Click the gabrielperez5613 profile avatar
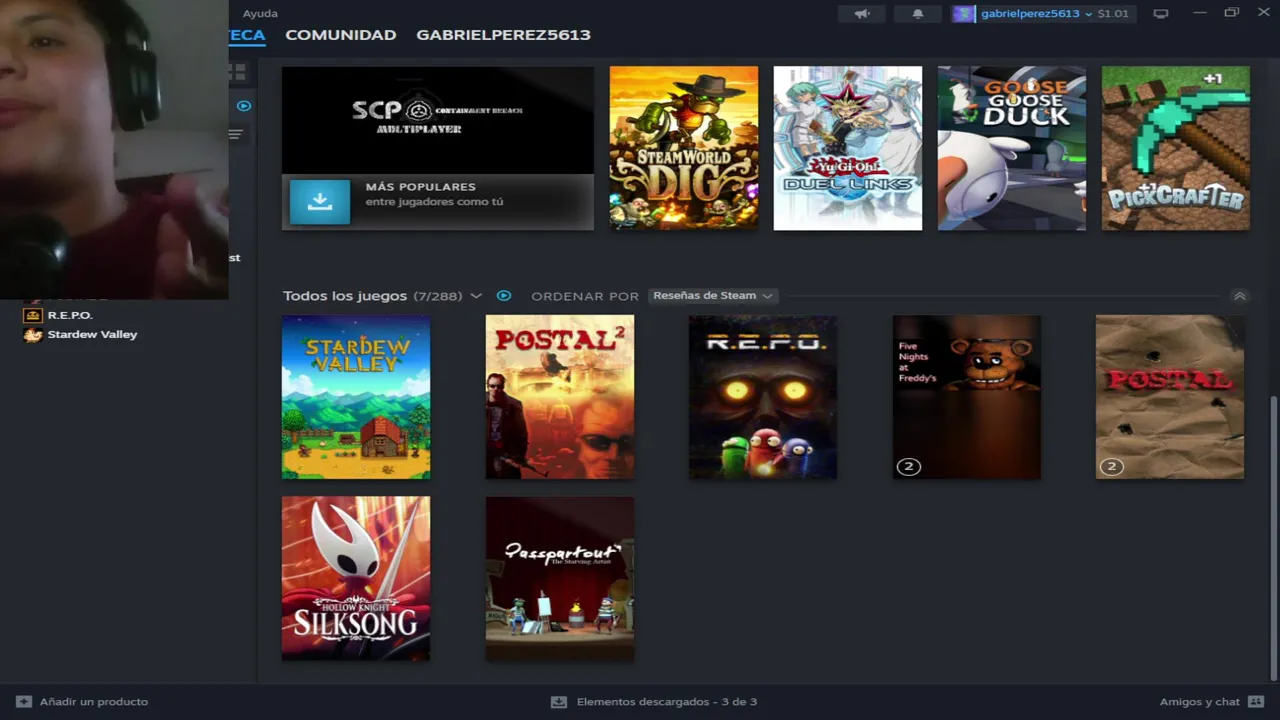The height and width of the screenshot is (720, 1280). pyautogui.click(x=963, y=14)
